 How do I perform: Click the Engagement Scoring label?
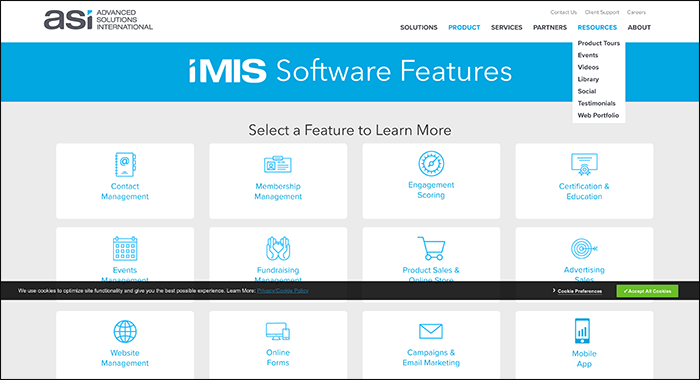point(431,190)
